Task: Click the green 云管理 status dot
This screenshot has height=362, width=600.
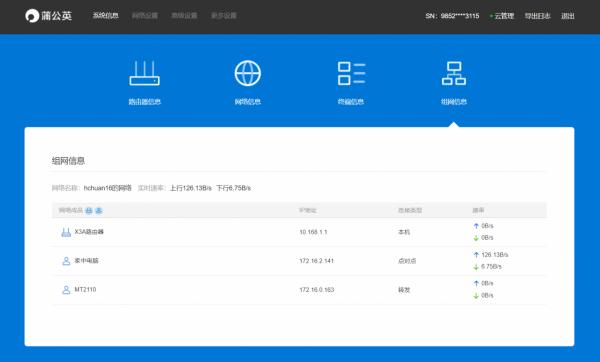Action: pyautogui.click(x=491, y=16)
